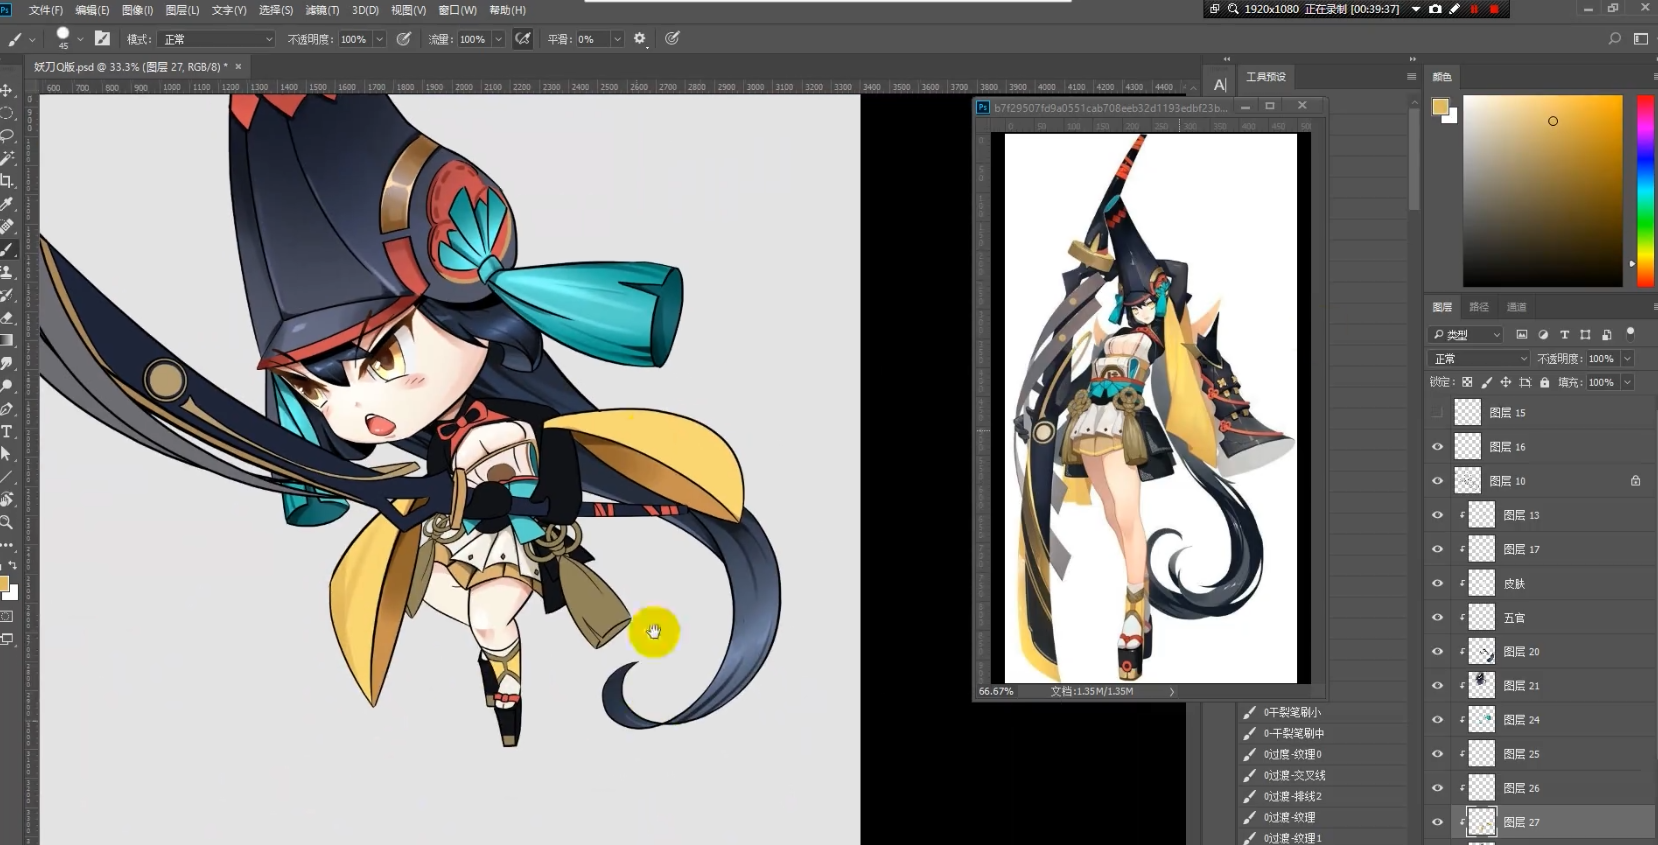Hide layer 图层 10
Viewport: 1658px width, 845px height.
[x=1438, y=481]
